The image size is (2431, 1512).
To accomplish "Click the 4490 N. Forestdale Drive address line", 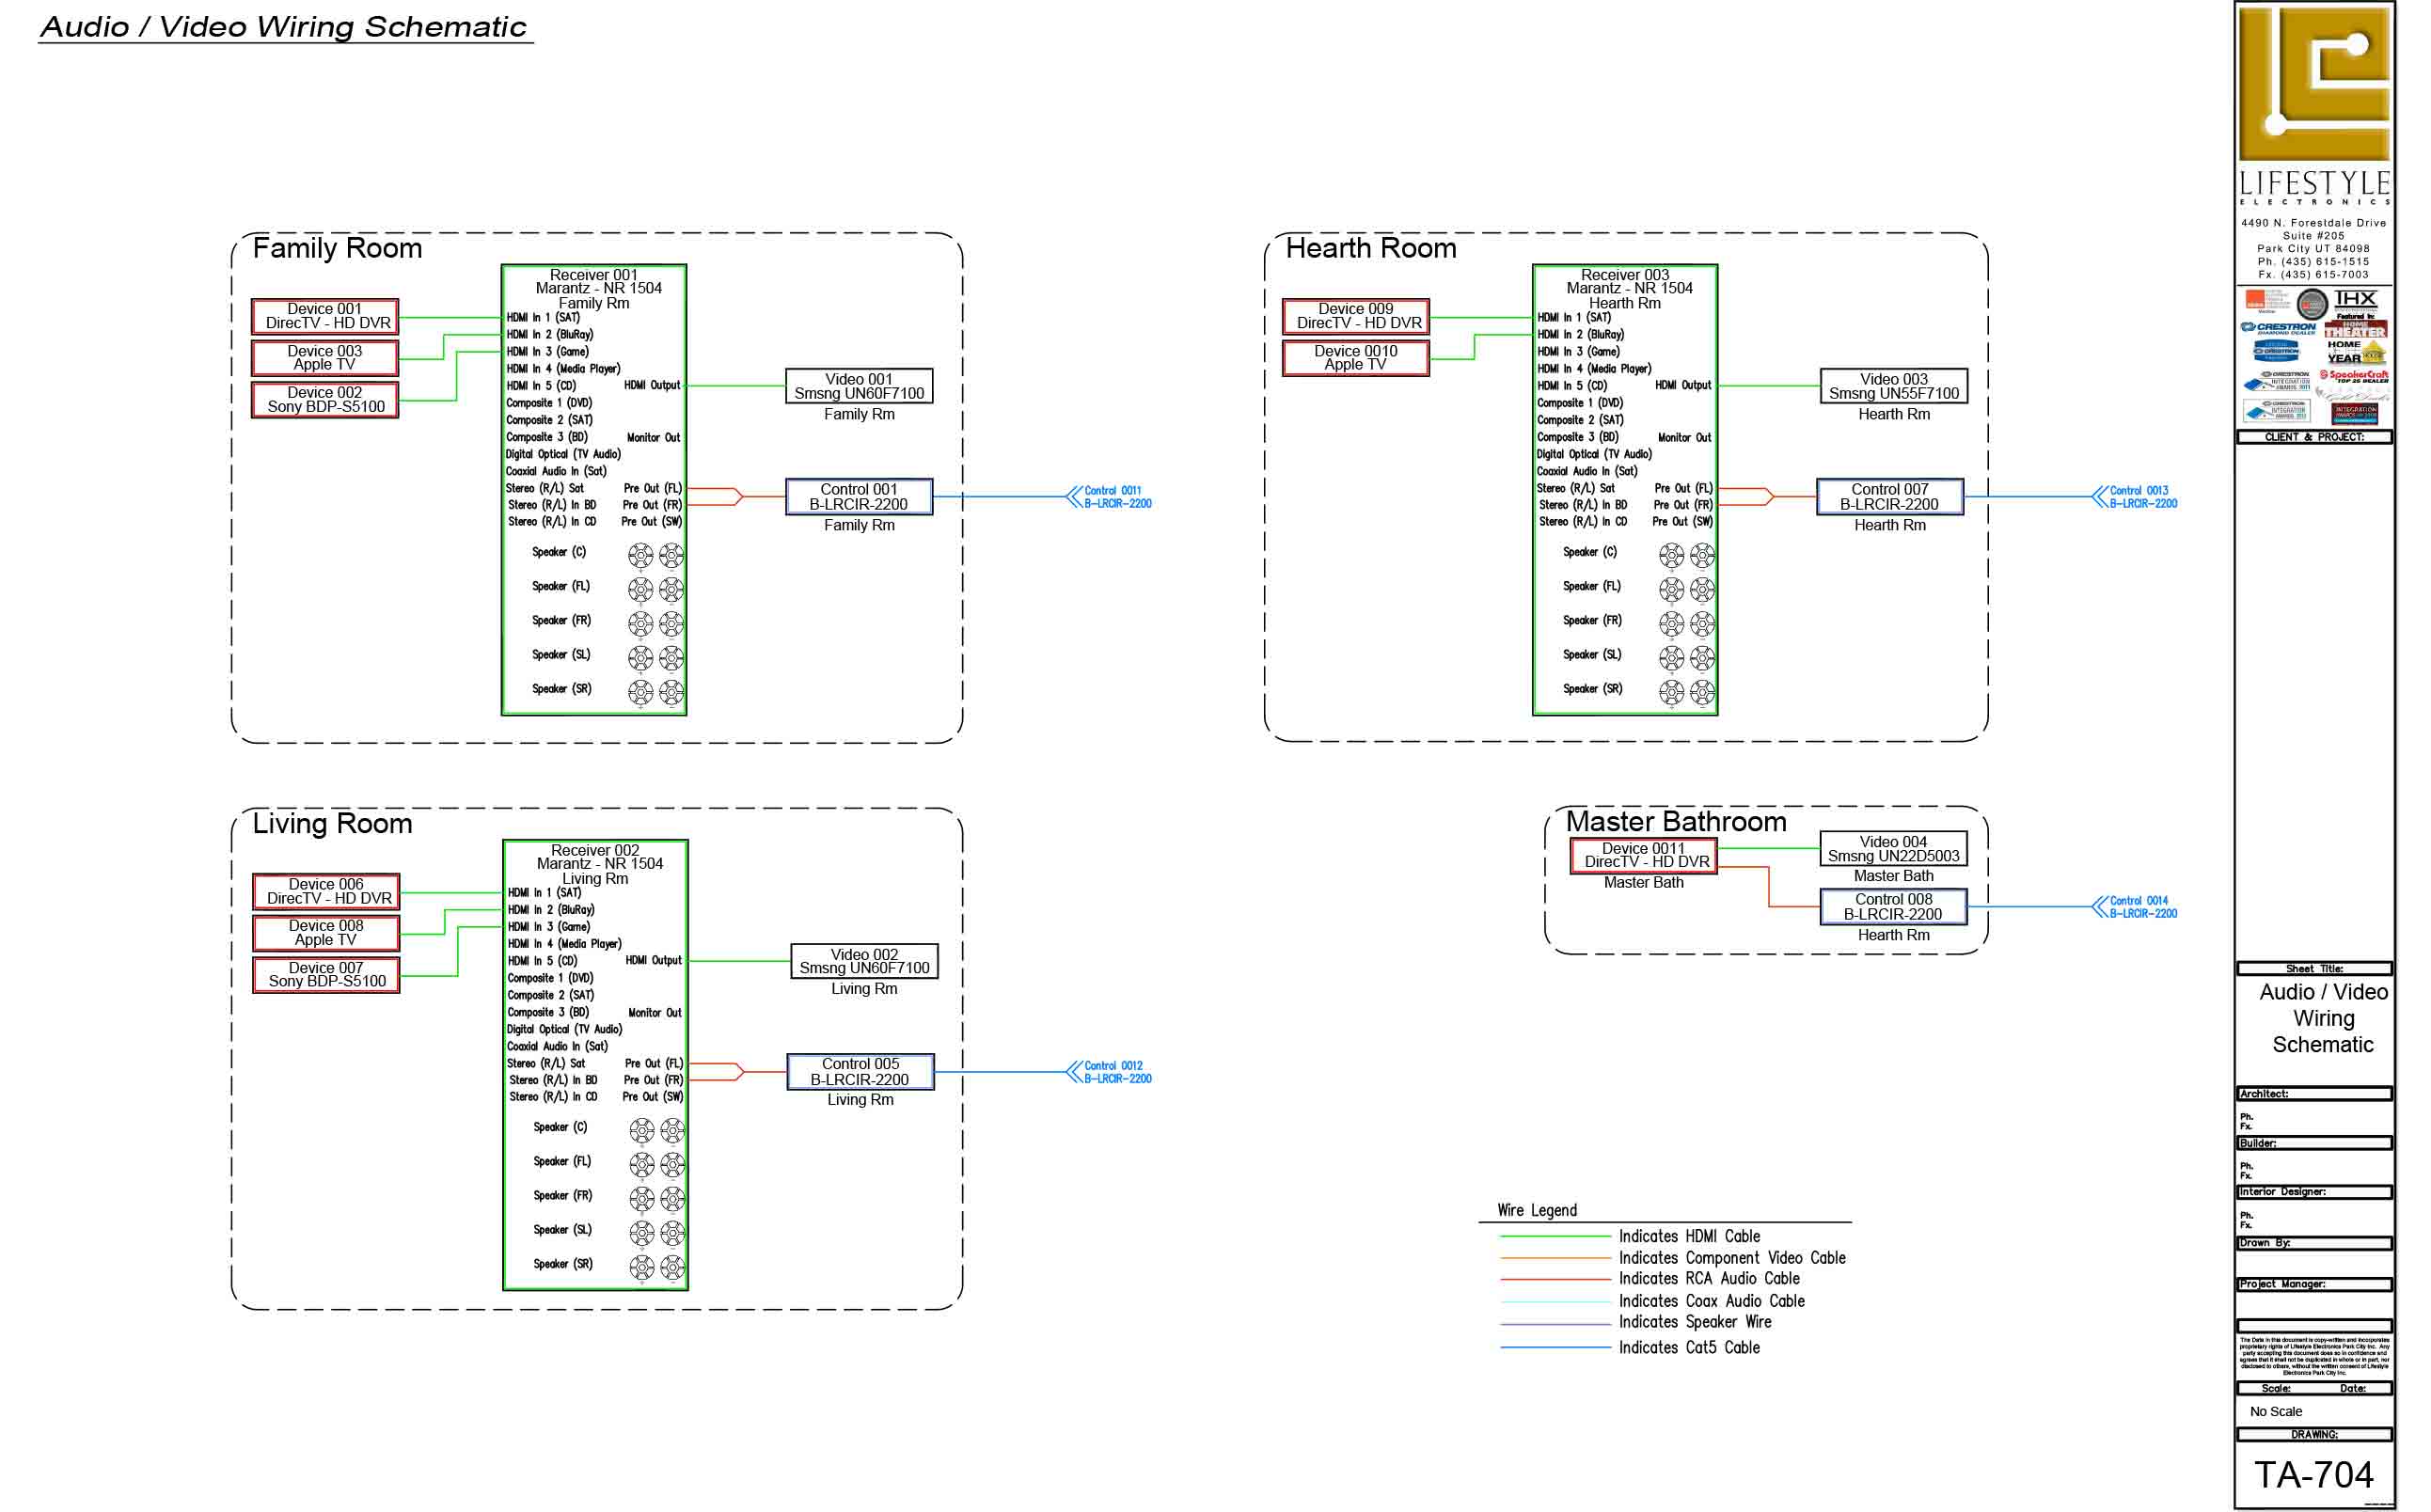I will (2313, 223).
